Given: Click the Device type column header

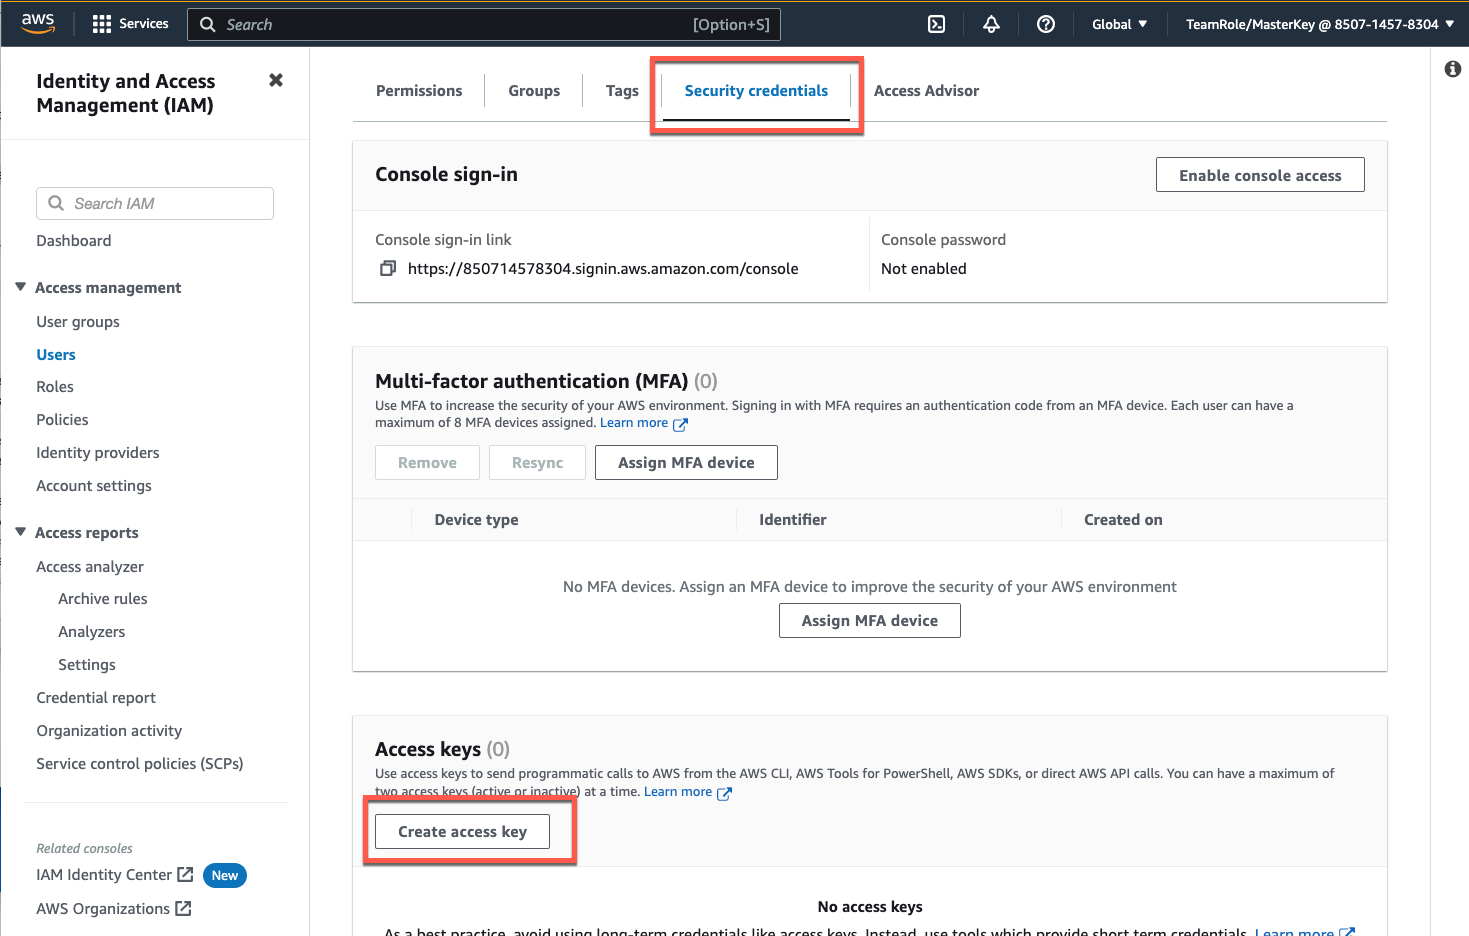Looking at the screenshot, I should point(476,519).
